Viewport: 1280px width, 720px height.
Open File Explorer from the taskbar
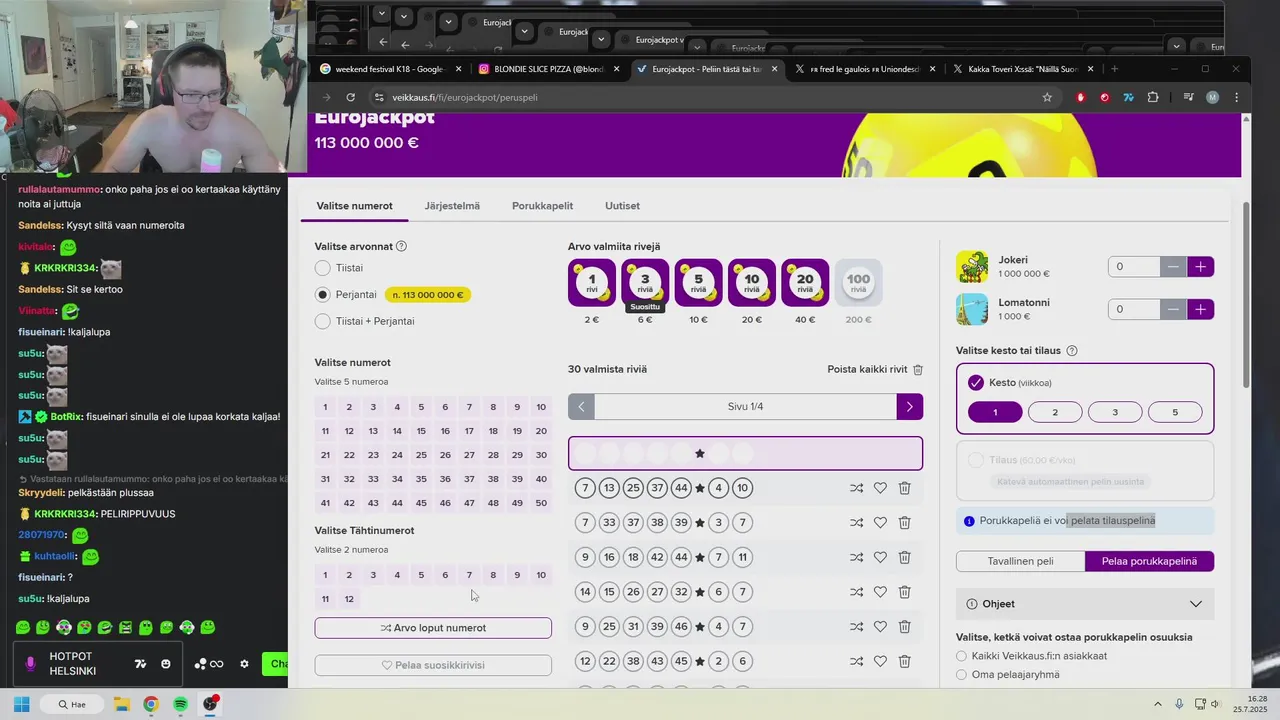pyautogui.click(x=121, y=704)
